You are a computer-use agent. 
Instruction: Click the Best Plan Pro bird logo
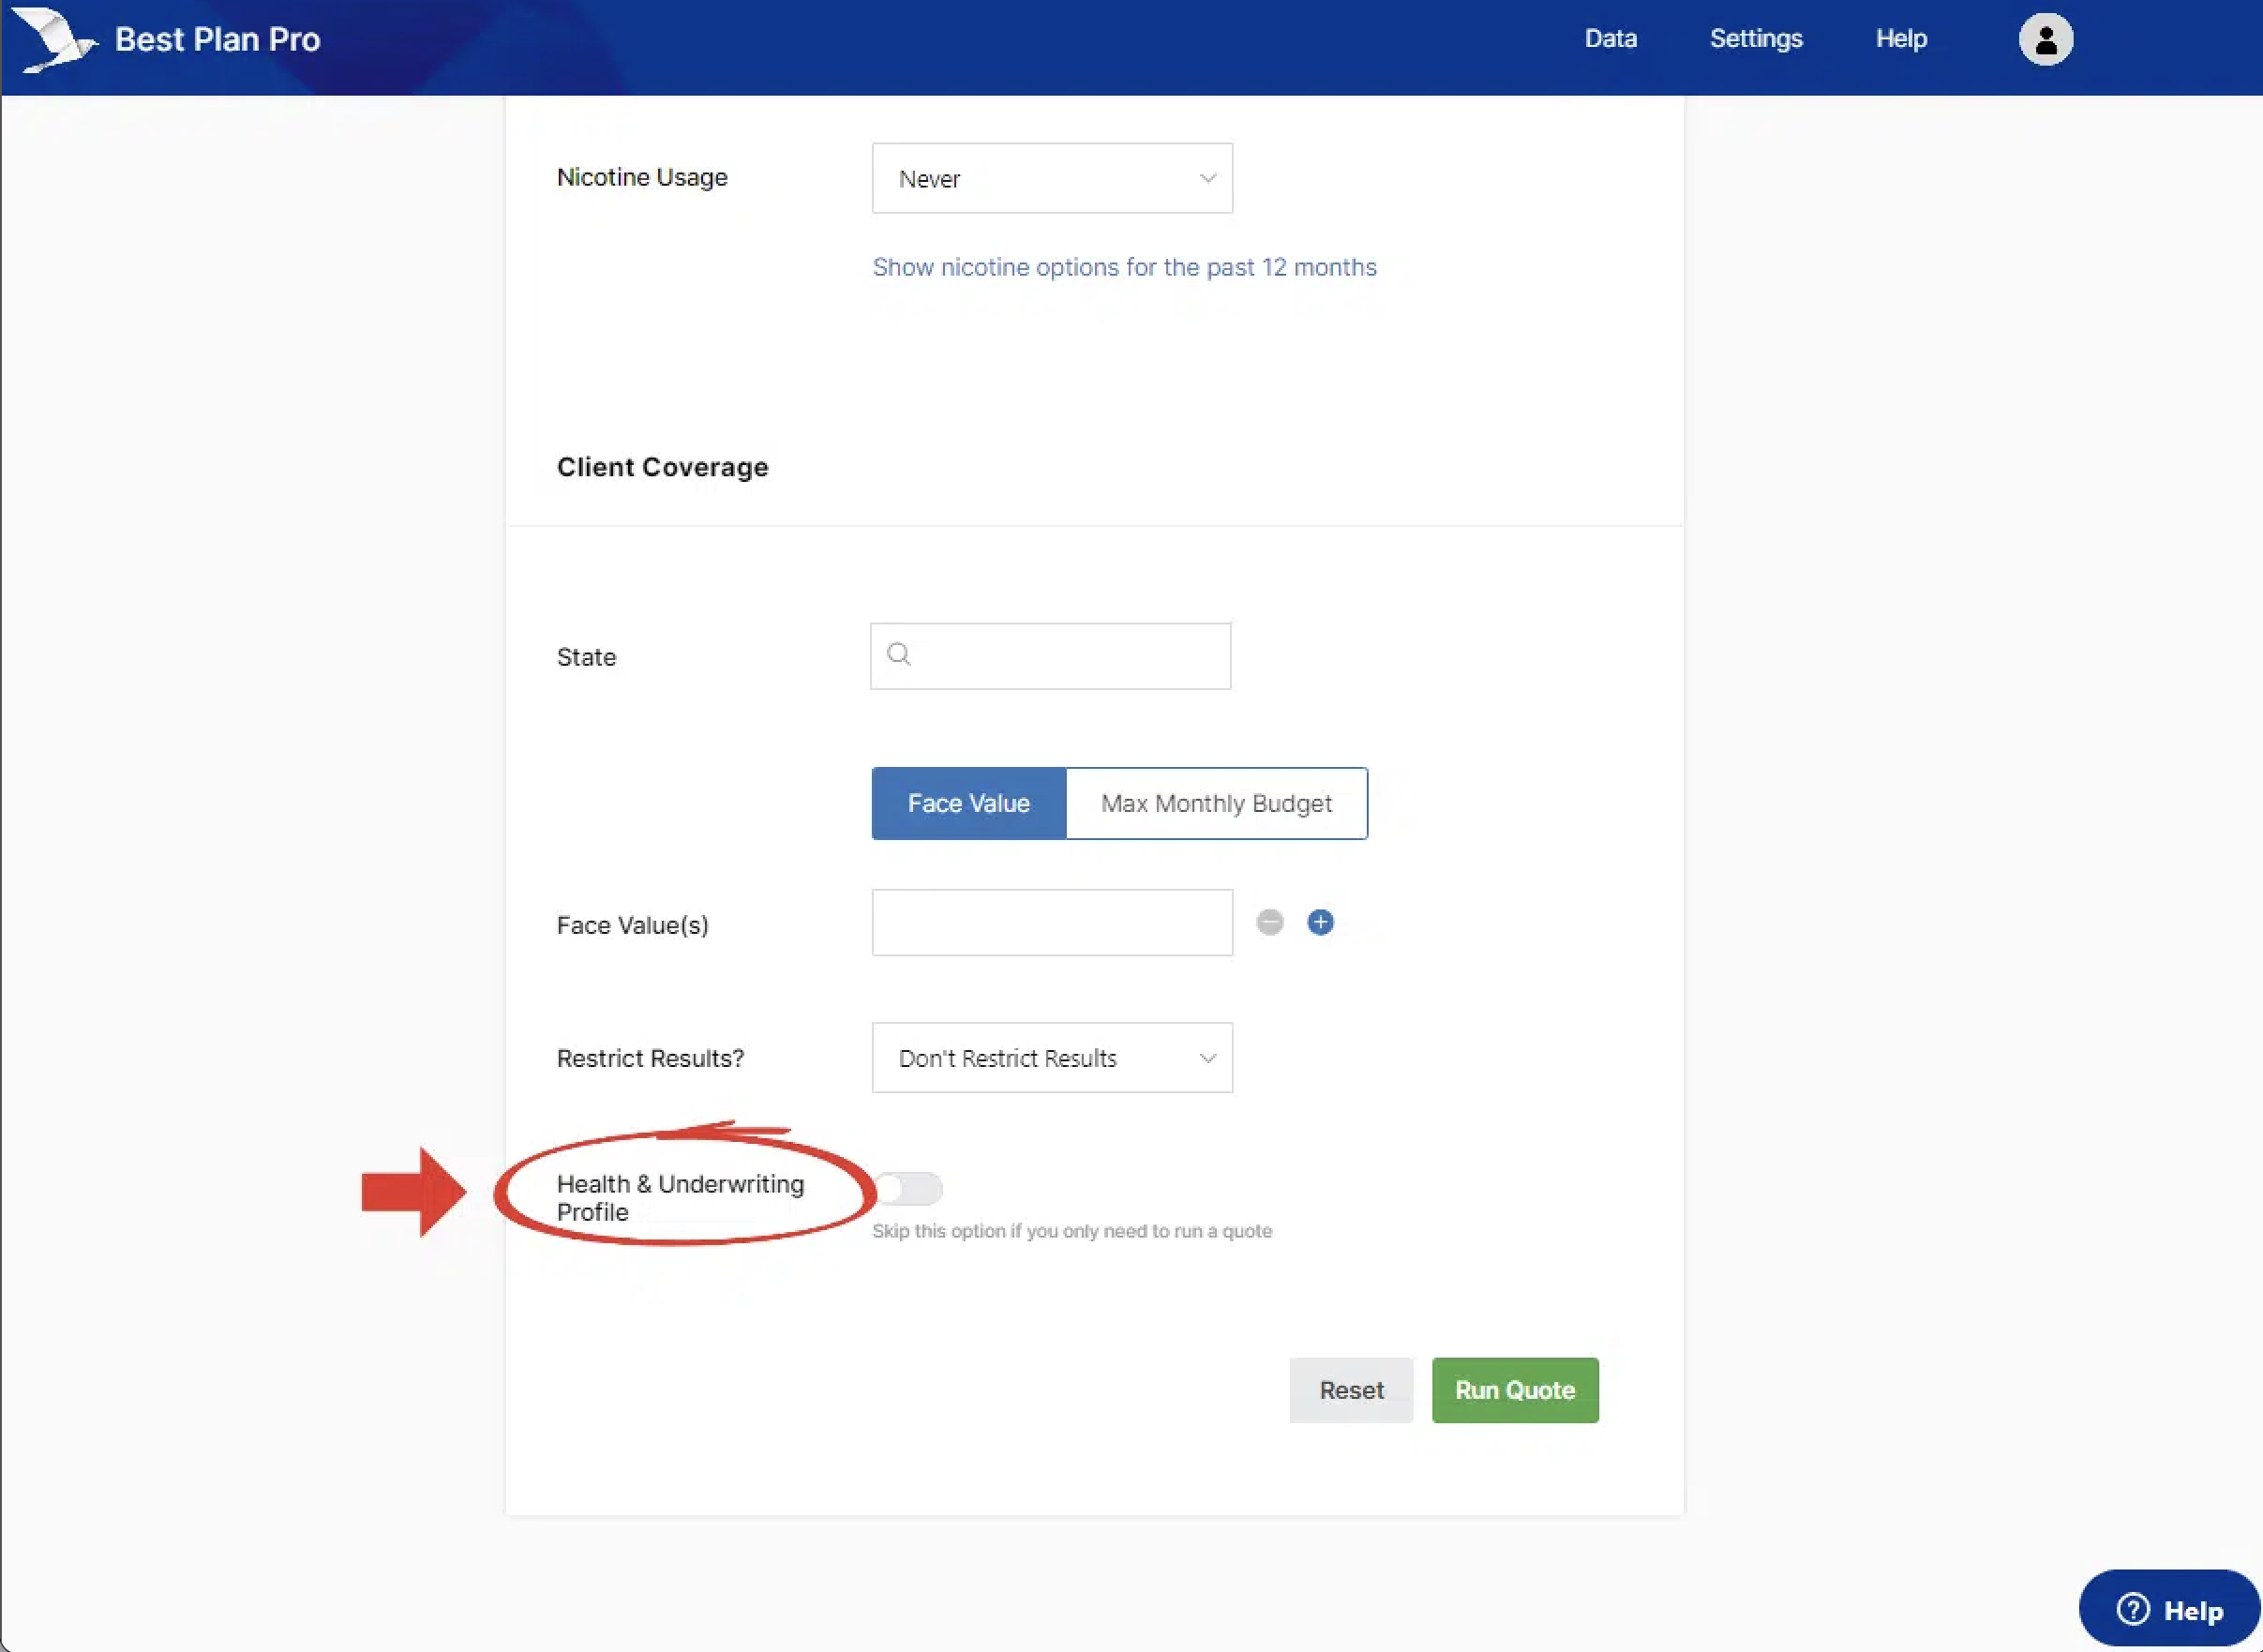coord(57,40)
